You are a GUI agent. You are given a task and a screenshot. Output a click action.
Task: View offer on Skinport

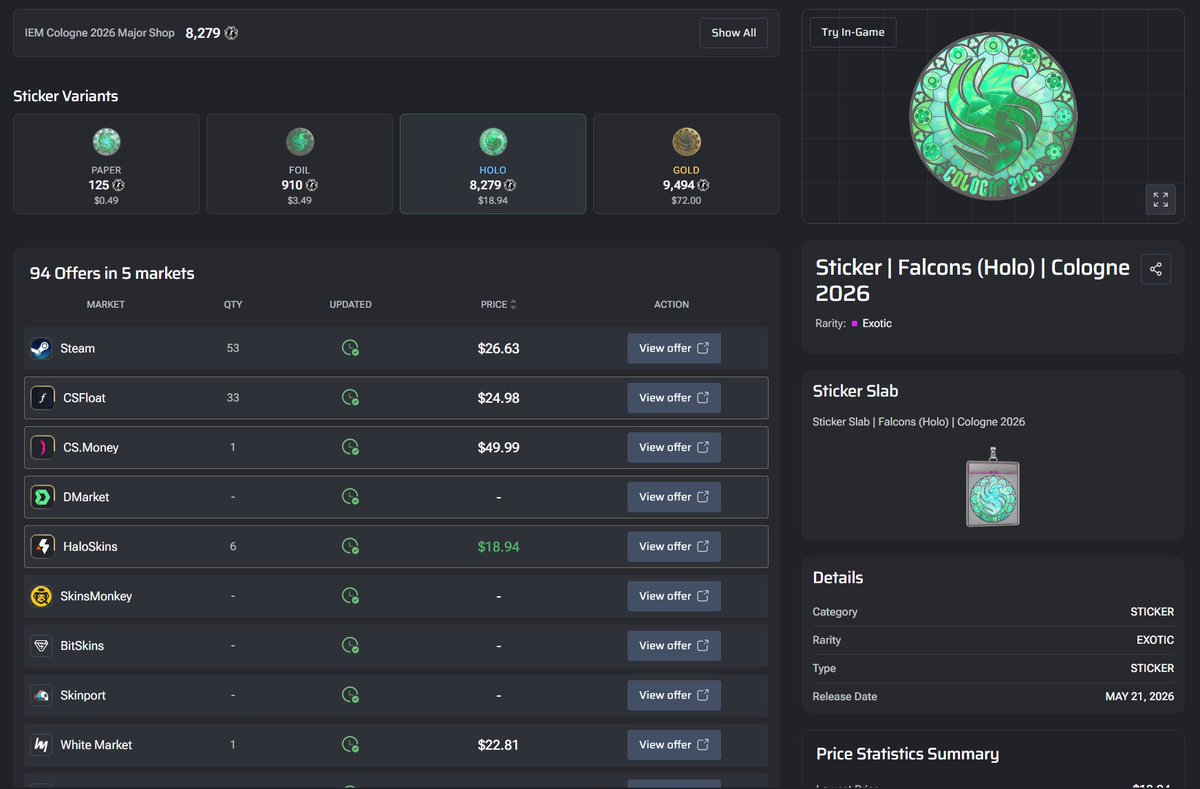[x=674, y=695]
